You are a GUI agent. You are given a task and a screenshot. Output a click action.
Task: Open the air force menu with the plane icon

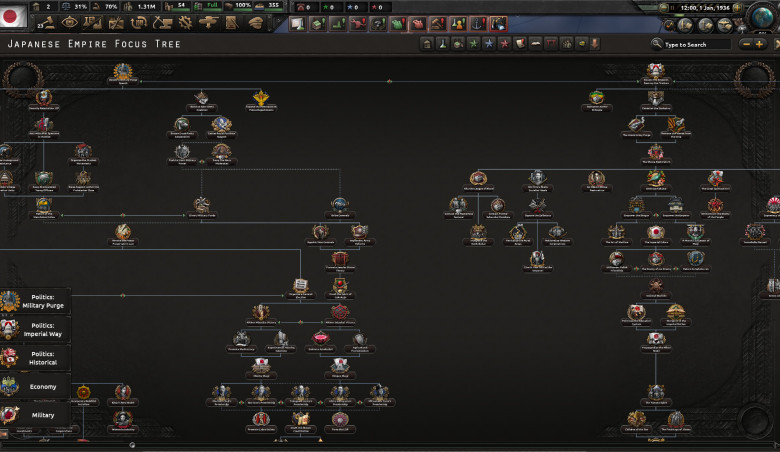pos(208,22)
